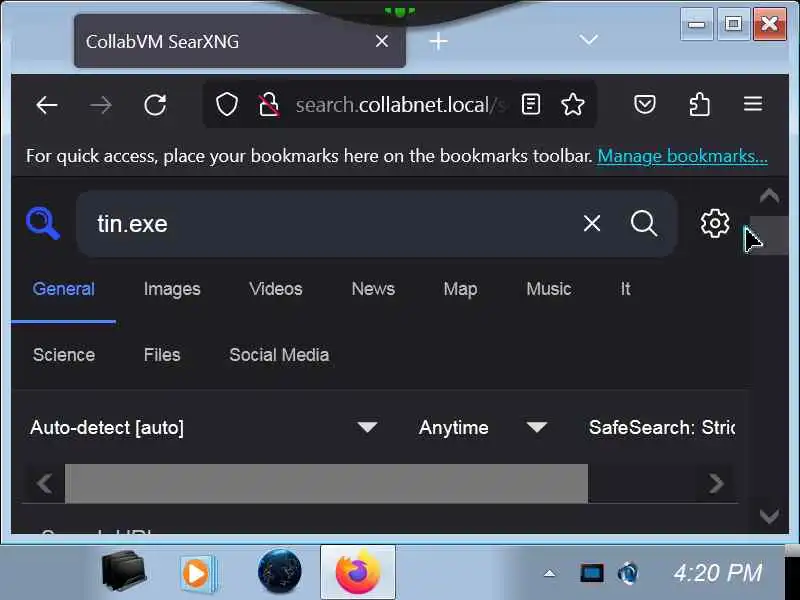Open the News category tab
The height and width of the screenshot is (600, 800).
(x=373, y=289)
